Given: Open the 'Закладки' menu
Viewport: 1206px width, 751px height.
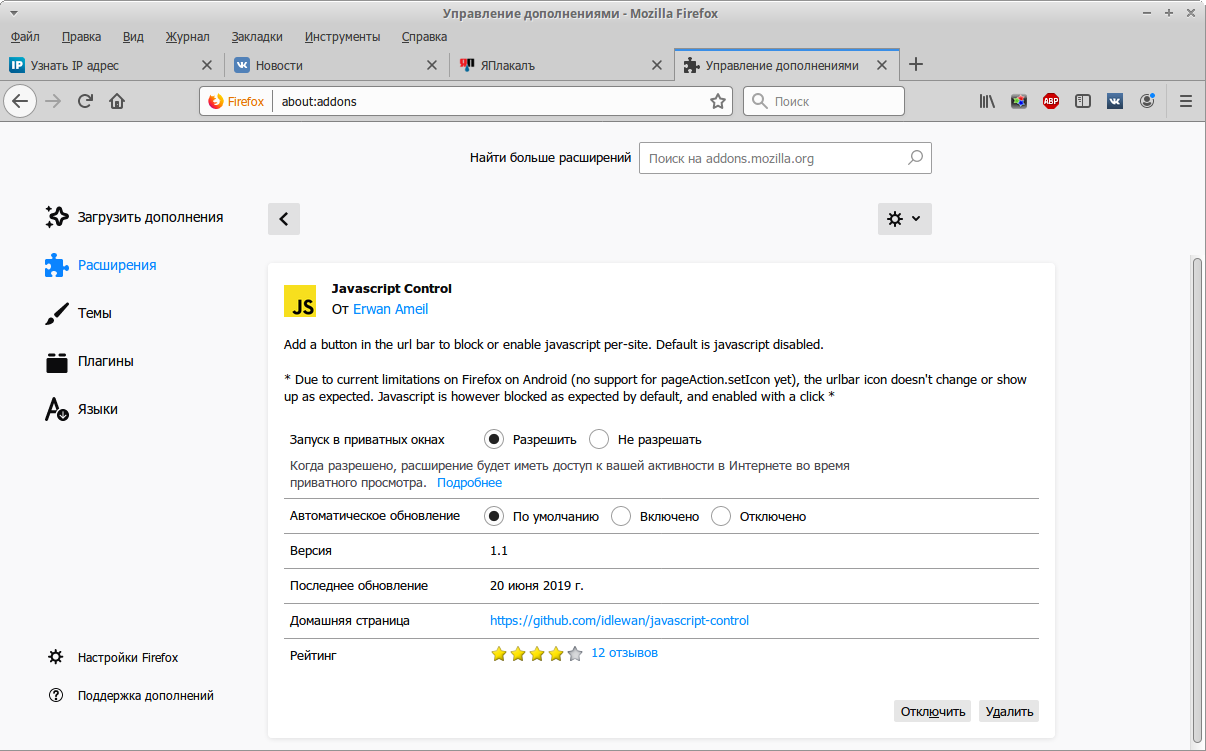Looking at the screenshot, I should pyautogui.click(x=257, y=37).
